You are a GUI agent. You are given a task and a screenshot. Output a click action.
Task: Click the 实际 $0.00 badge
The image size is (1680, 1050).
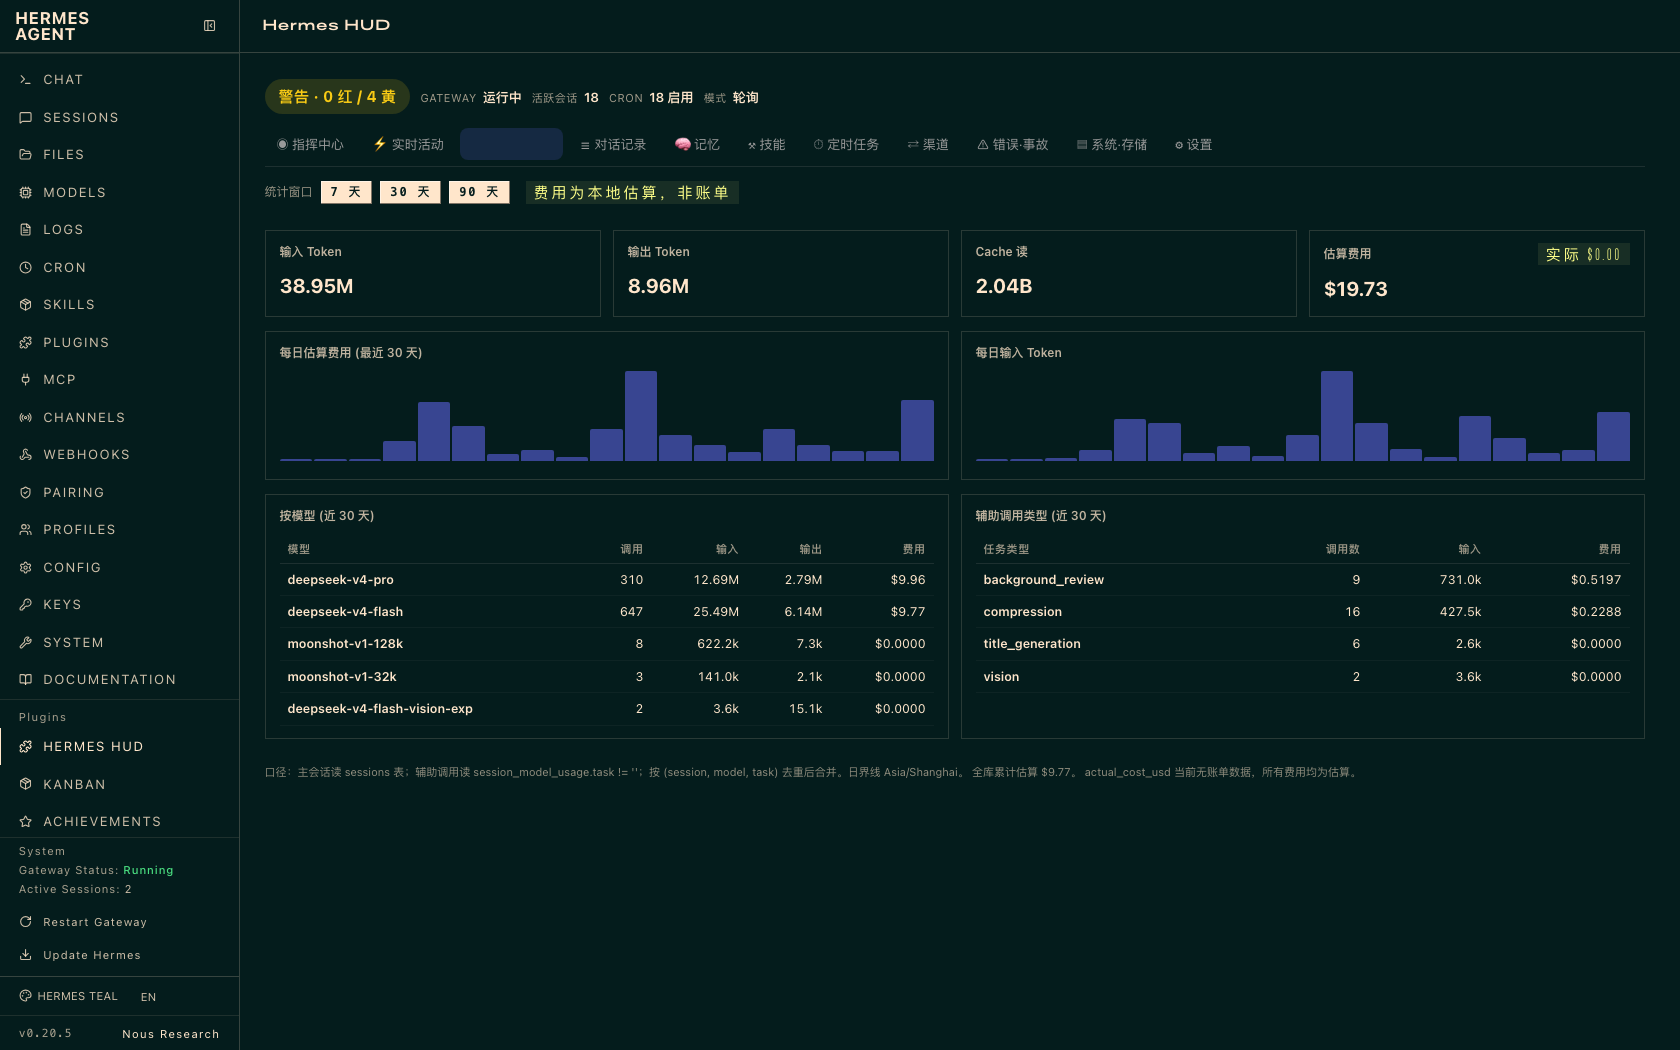1584,255
